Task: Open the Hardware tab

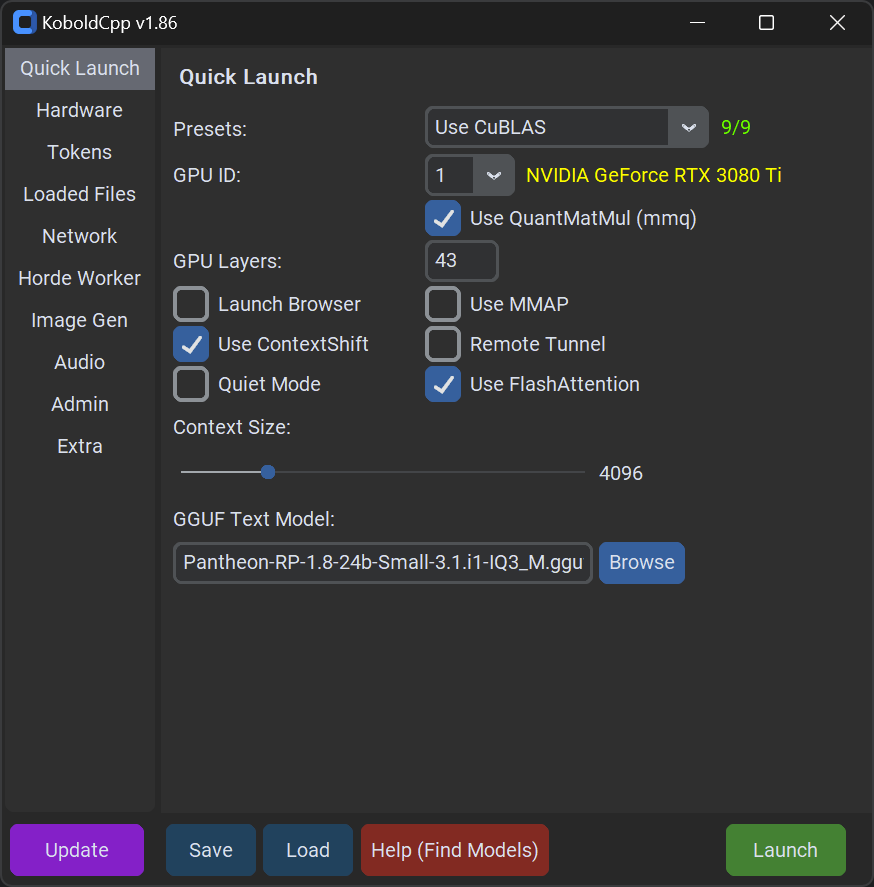Action: tap(80, 110)
